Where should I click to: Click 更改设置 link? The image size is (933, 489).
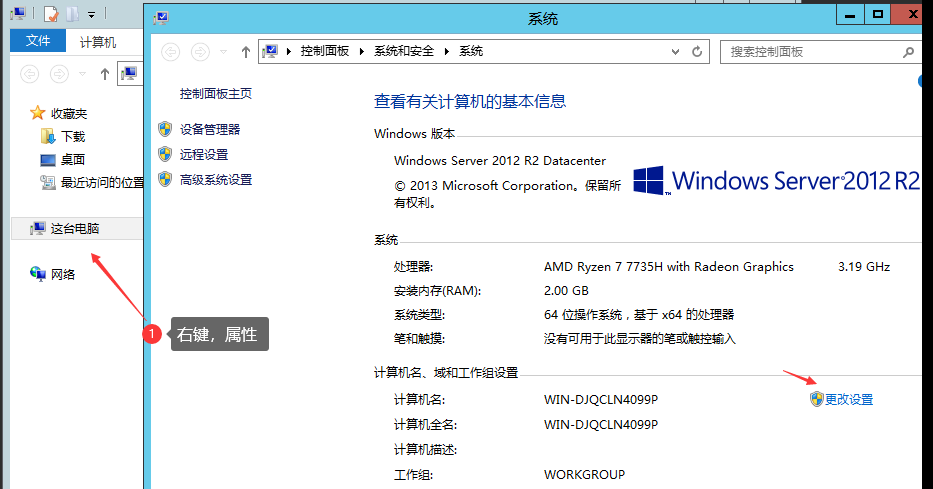tap(849, 400)
